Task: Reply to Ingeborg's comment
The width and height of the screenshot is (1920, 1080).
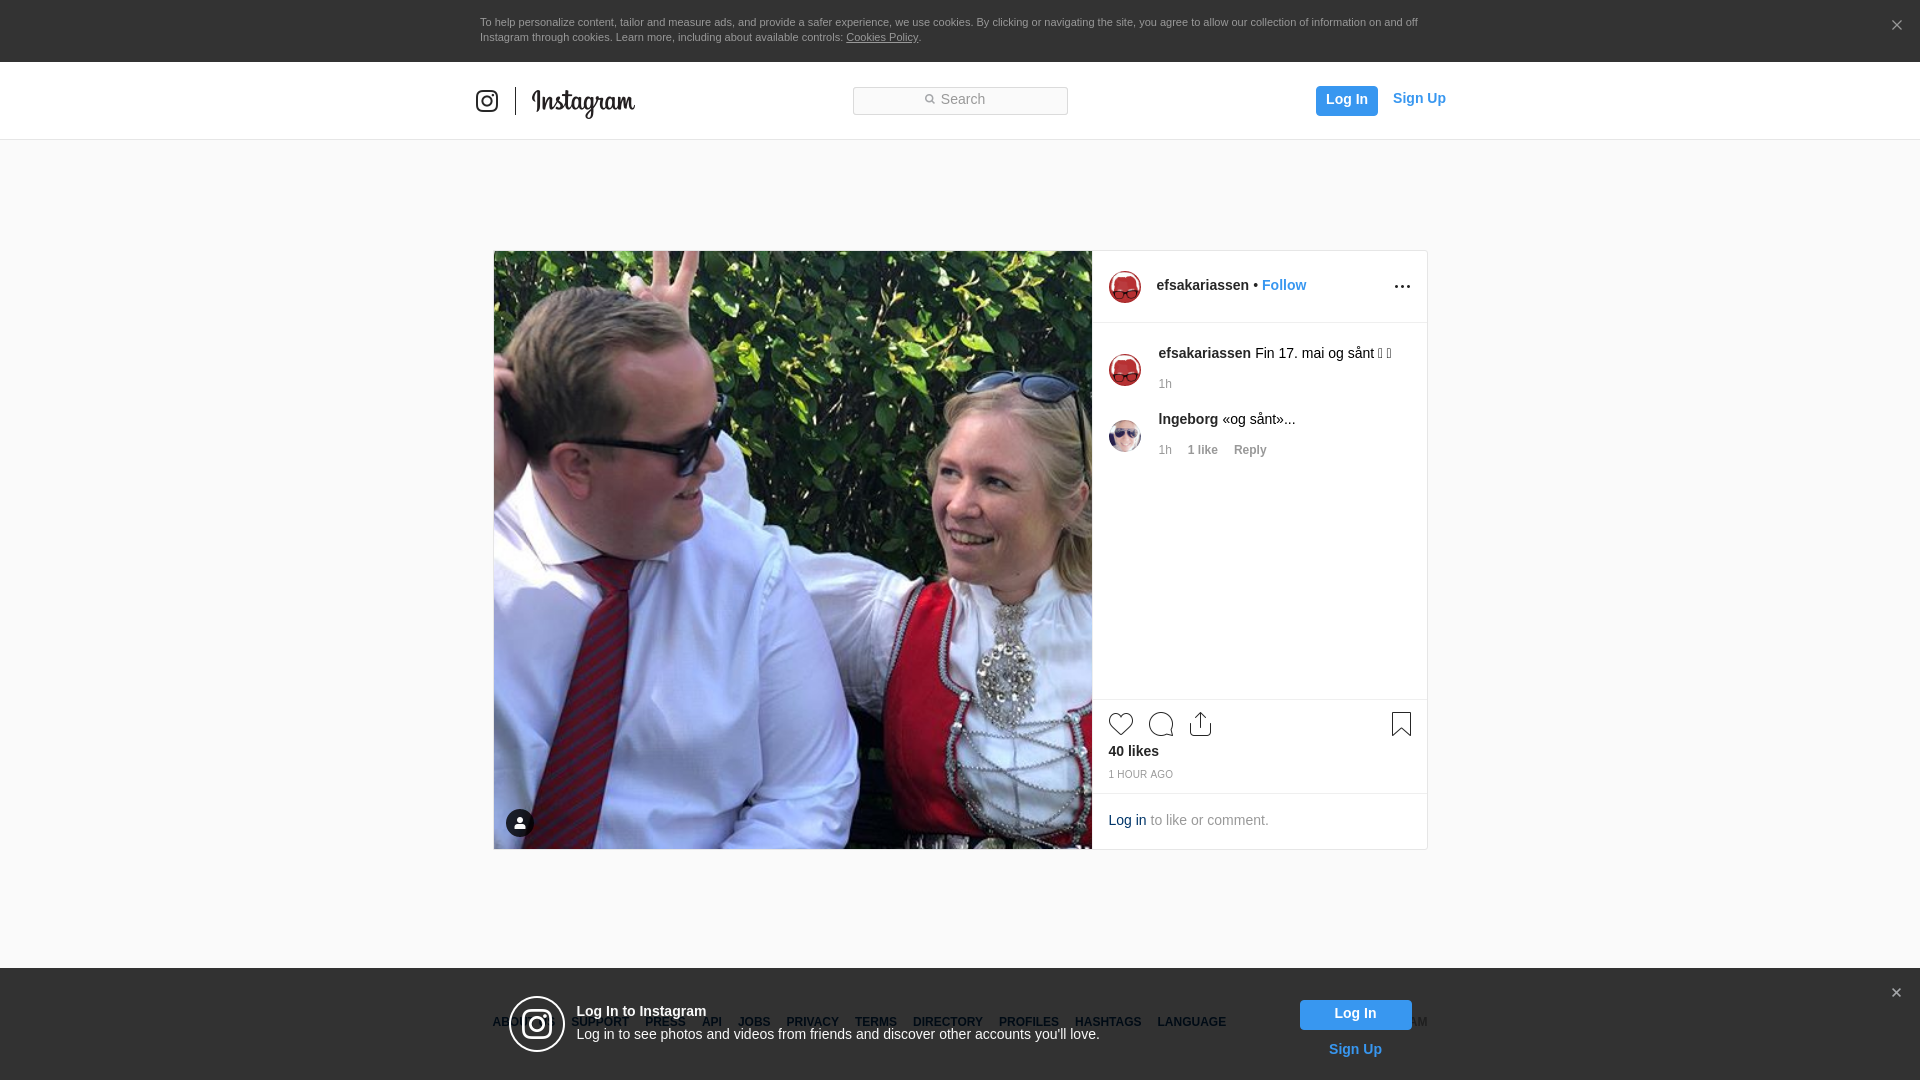Action: (x=1250, y=450)
